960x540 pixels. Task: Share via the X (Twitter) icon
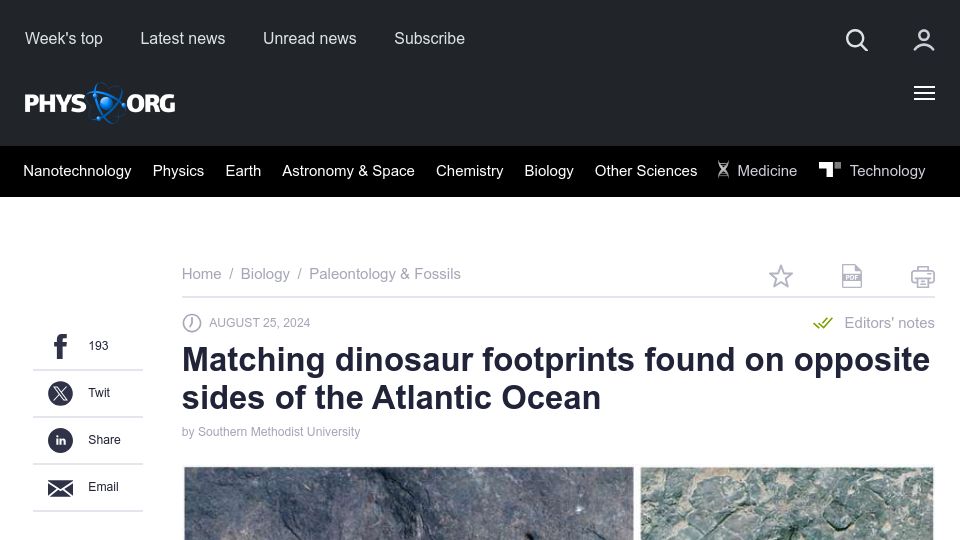[x=61, y=393]
